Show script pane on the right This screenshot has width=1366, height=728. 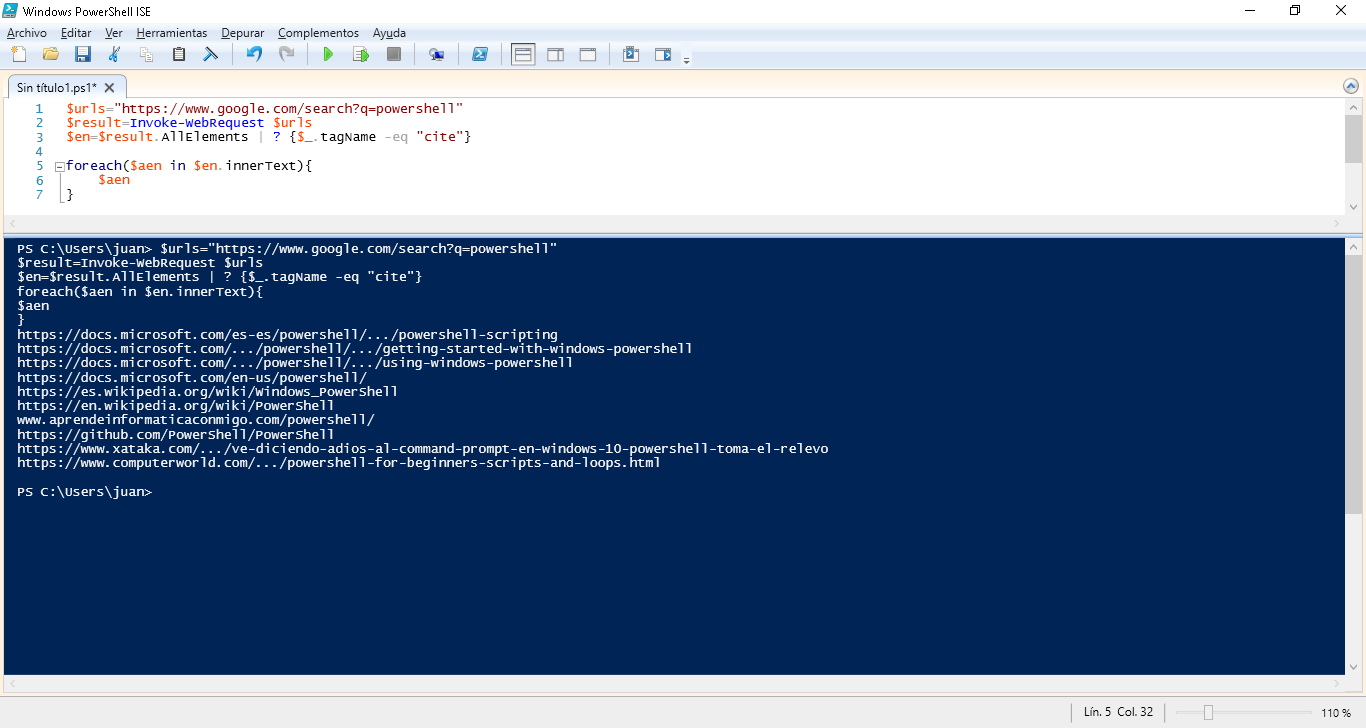click(x=555, y=54)
